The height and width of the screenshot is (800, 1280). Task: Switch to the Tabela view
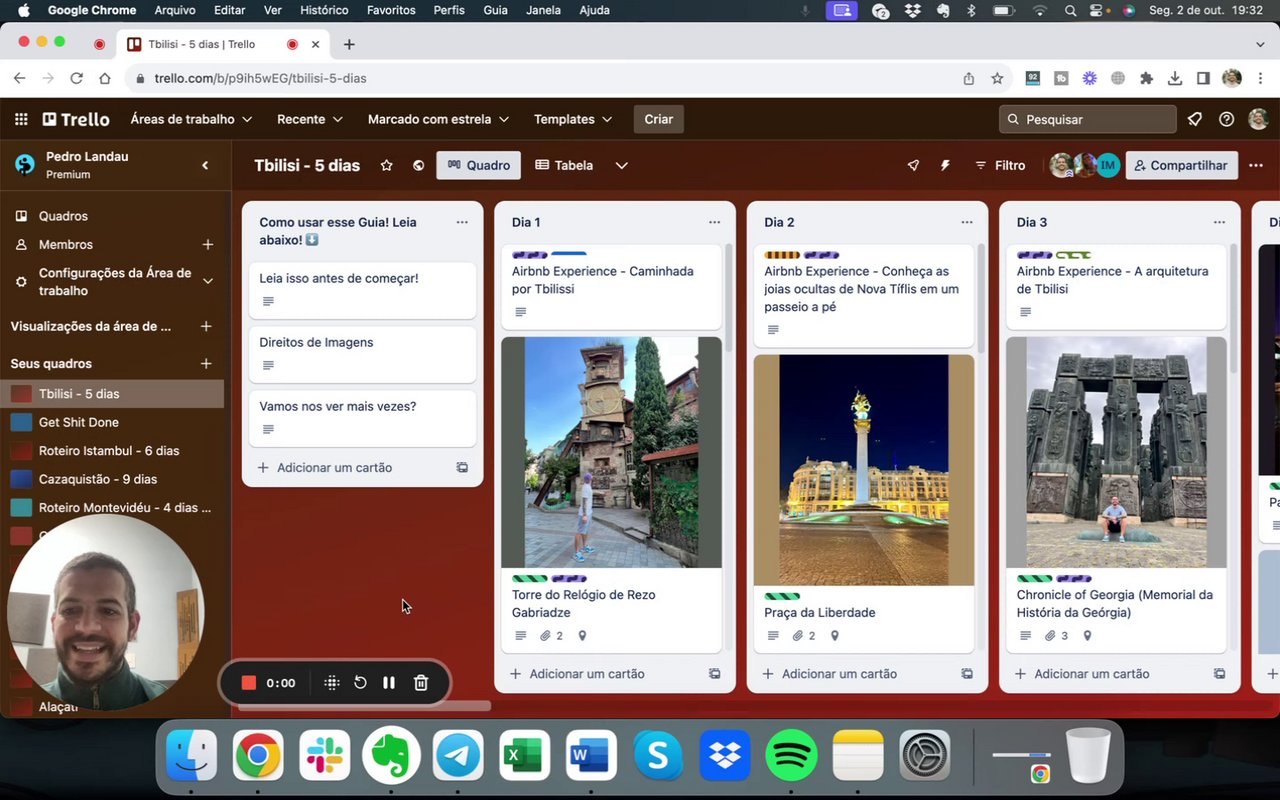coord(564,166)
